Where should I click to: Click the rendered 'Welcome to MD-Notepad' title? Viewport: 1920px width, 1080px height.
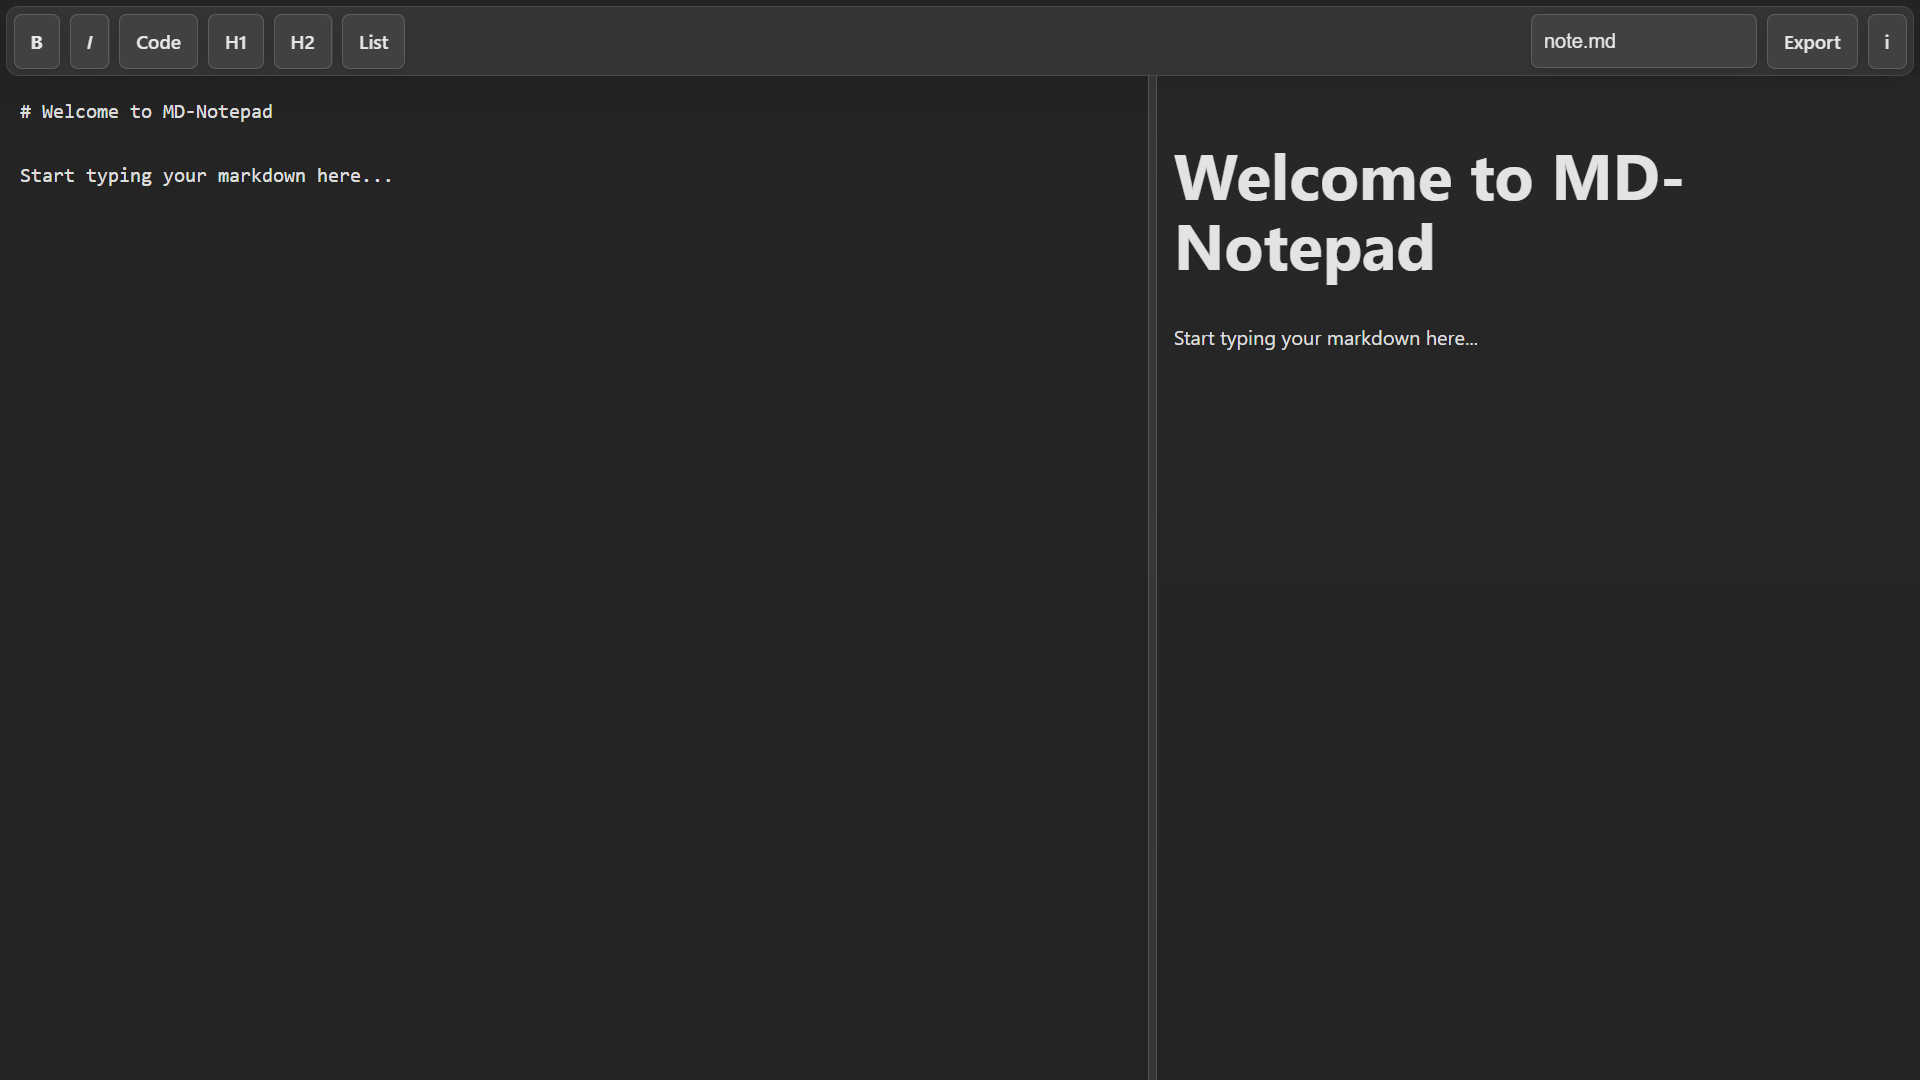pyautogui.click(x=1428, y=213)
